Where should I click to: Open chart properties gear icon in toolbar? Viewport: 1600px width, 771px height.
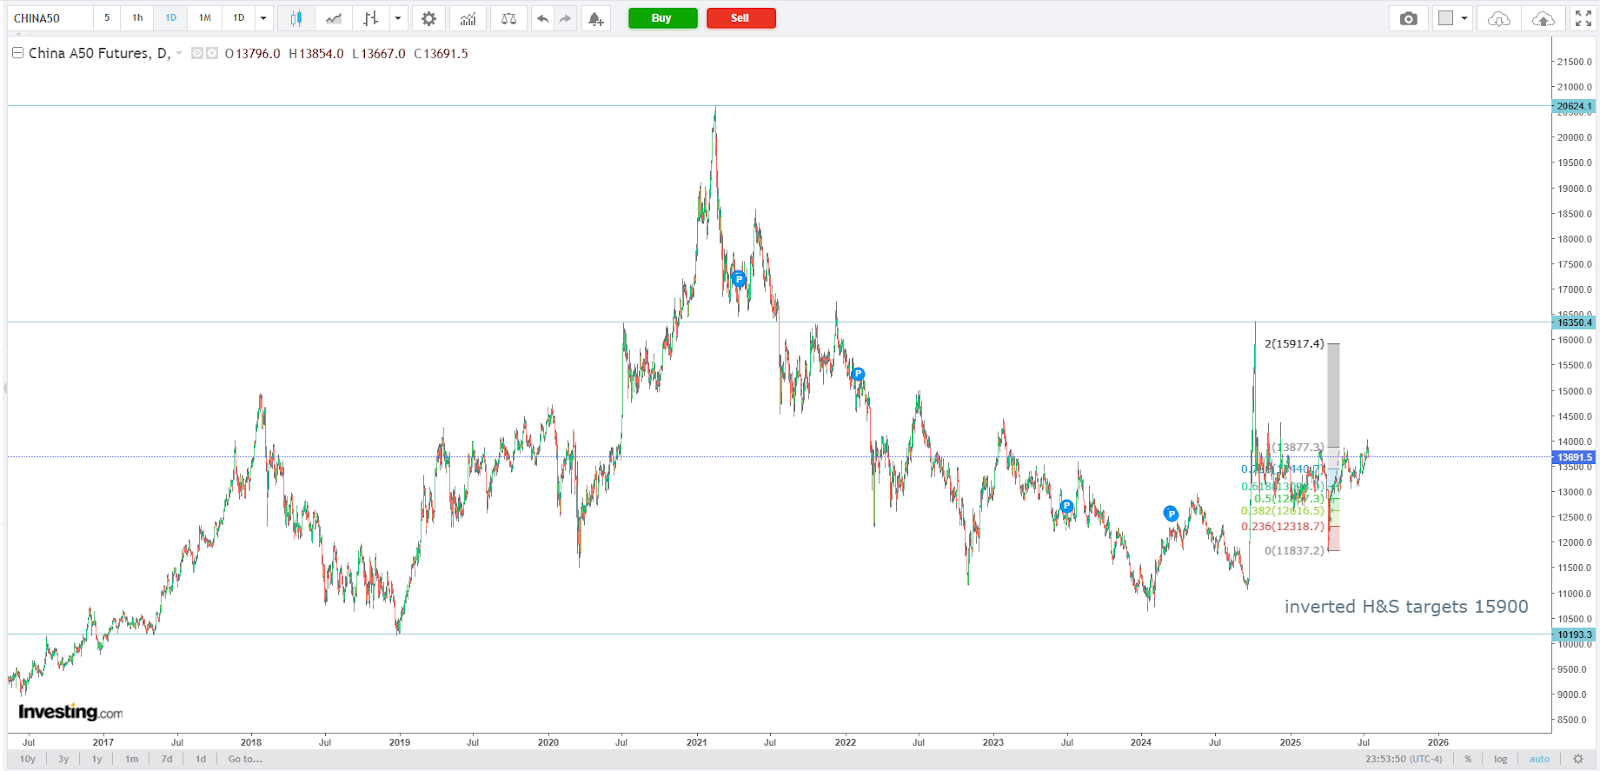[x=429, y=18]
